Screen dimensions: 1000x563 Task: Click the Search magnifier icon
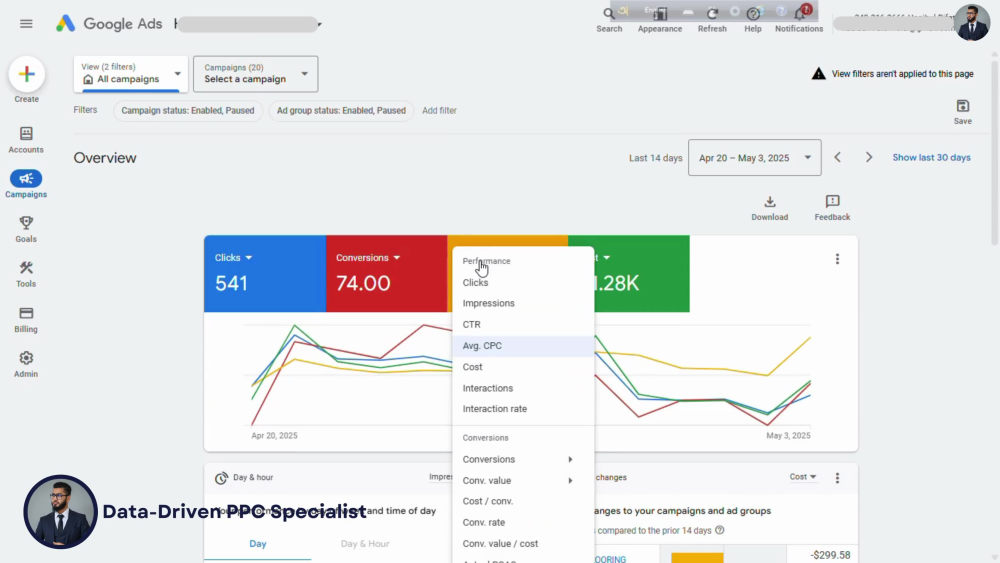609,13
